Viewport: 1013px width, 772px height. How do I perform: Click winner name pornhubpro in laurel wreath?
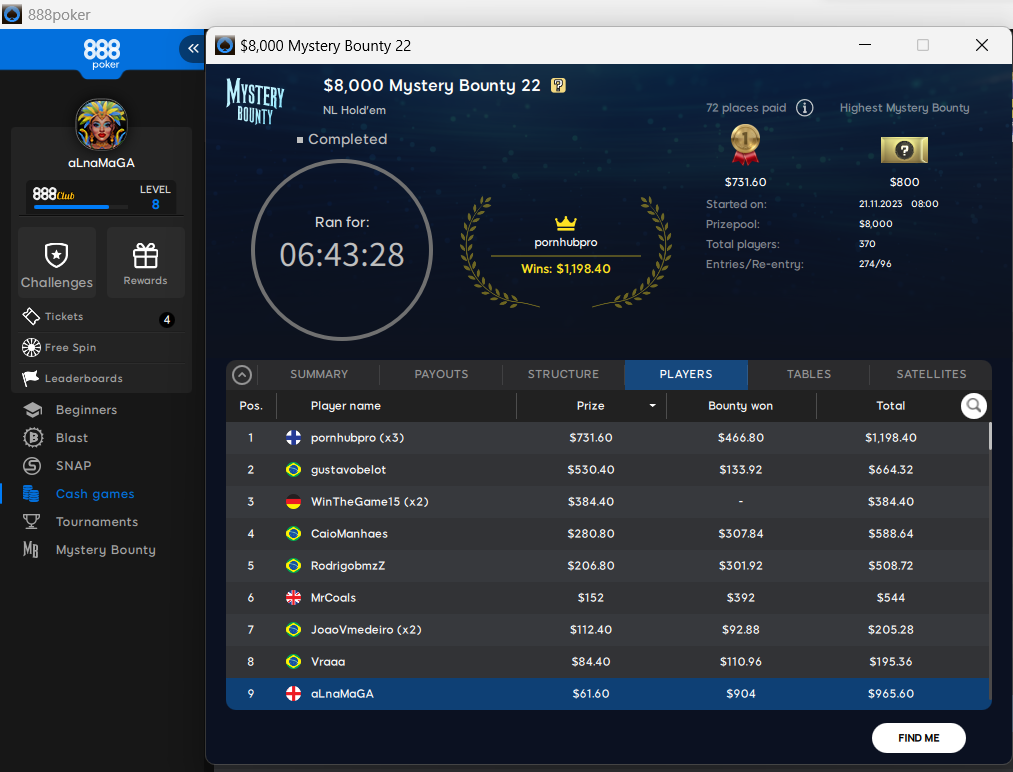566,242
